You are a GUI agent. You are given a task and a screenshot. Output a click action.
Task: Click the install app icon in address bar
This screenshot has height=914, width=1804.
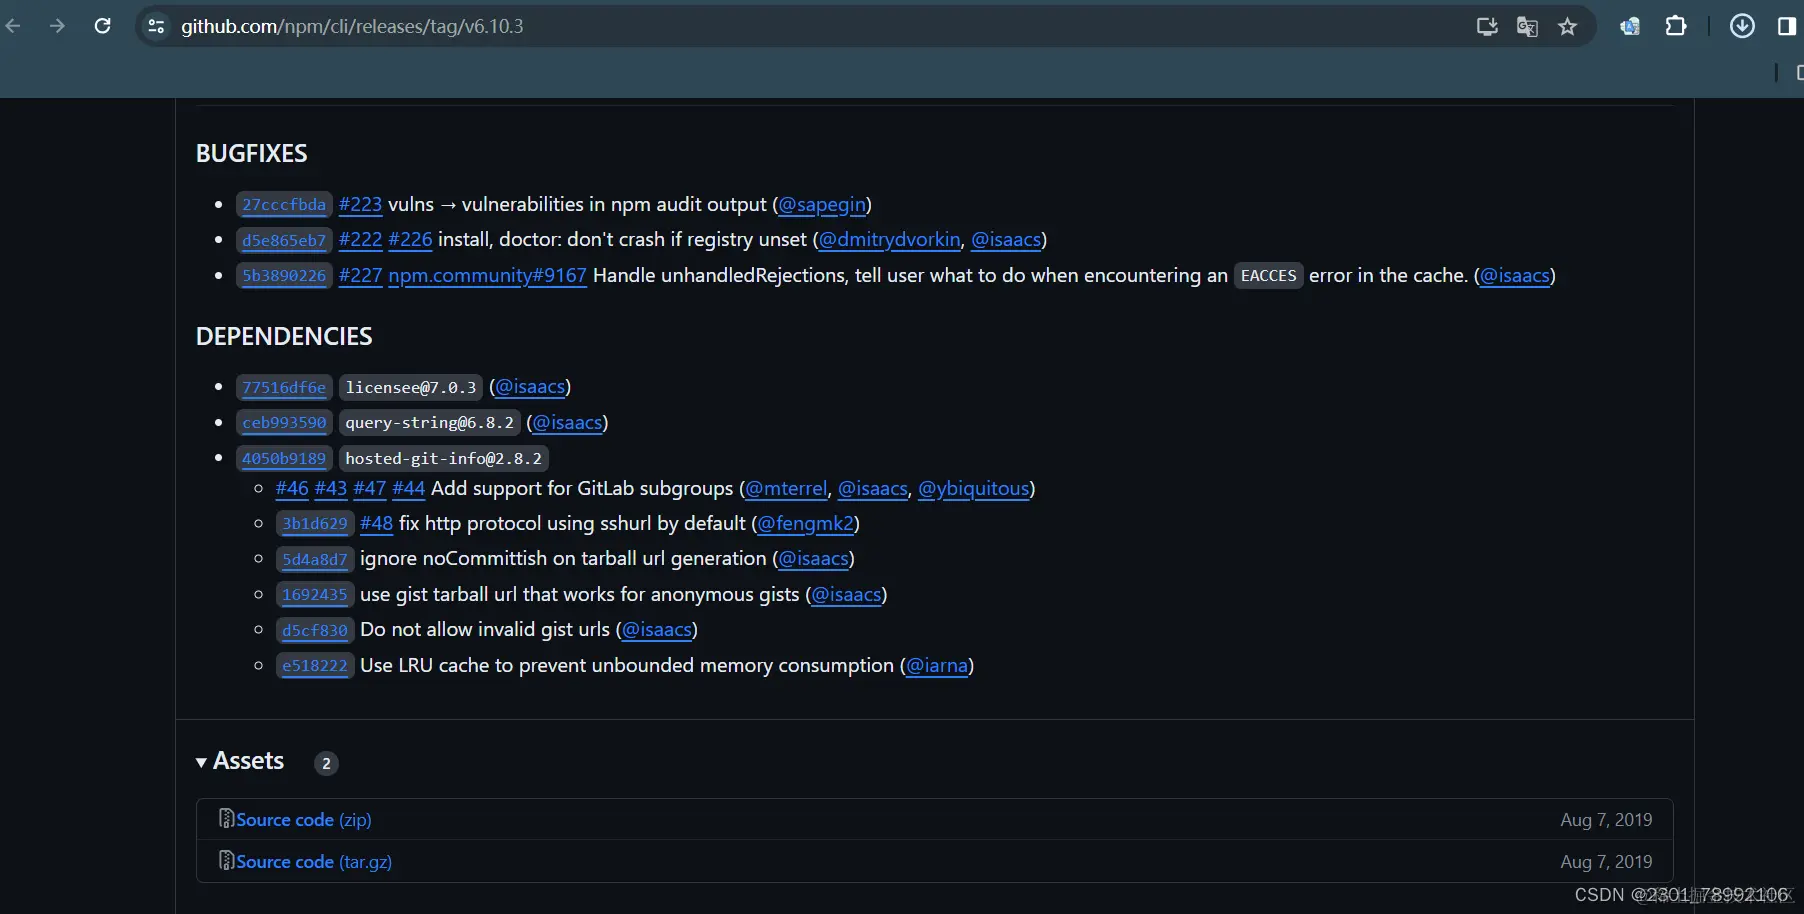(x=1487, y=27)
